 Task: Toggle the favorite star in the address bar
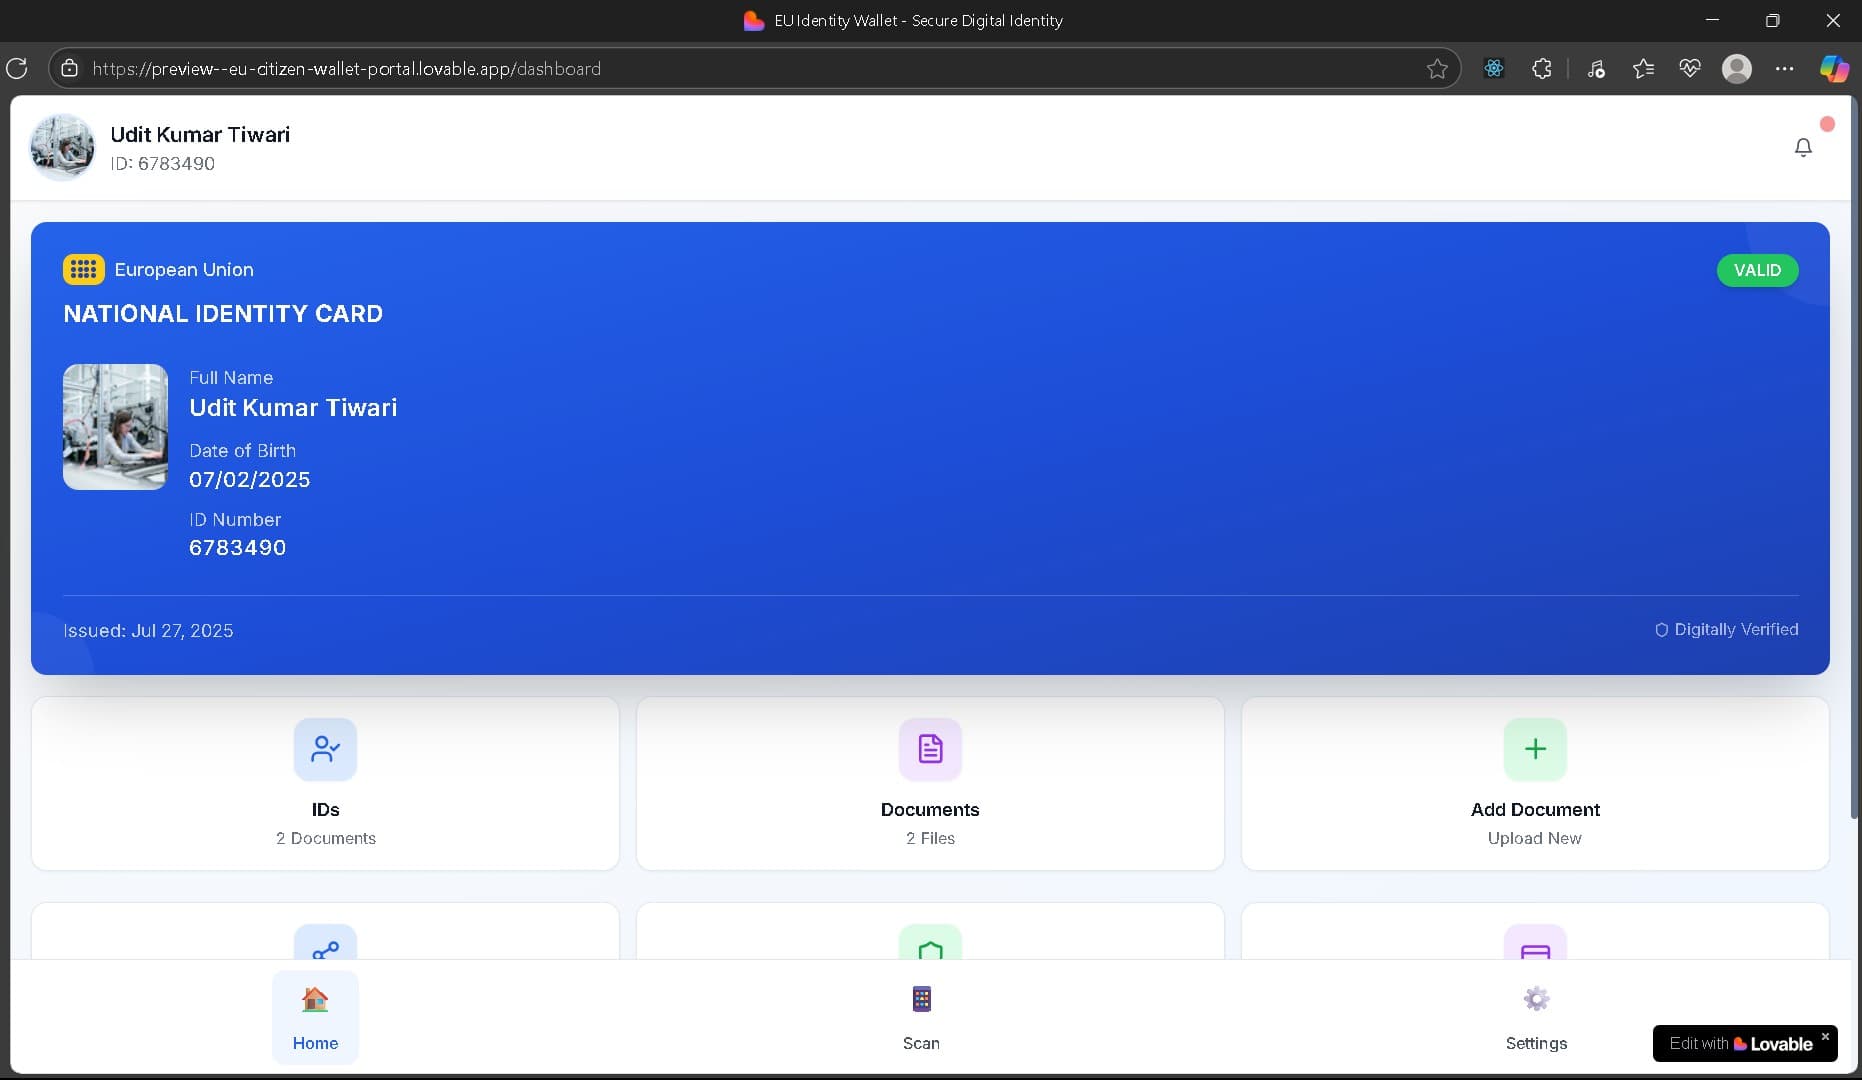click(x=1437, y=68)
